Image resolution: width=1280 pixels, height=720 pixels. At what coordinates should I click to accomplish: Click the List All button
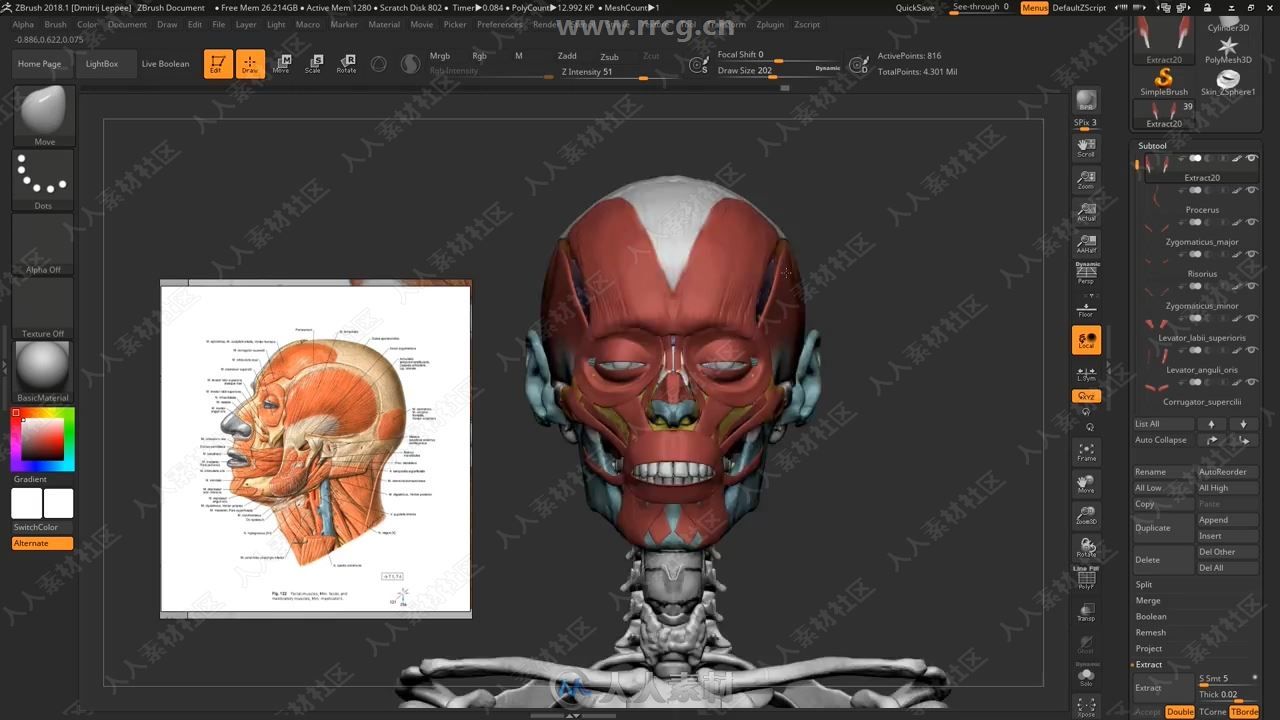pos(1164,424)
